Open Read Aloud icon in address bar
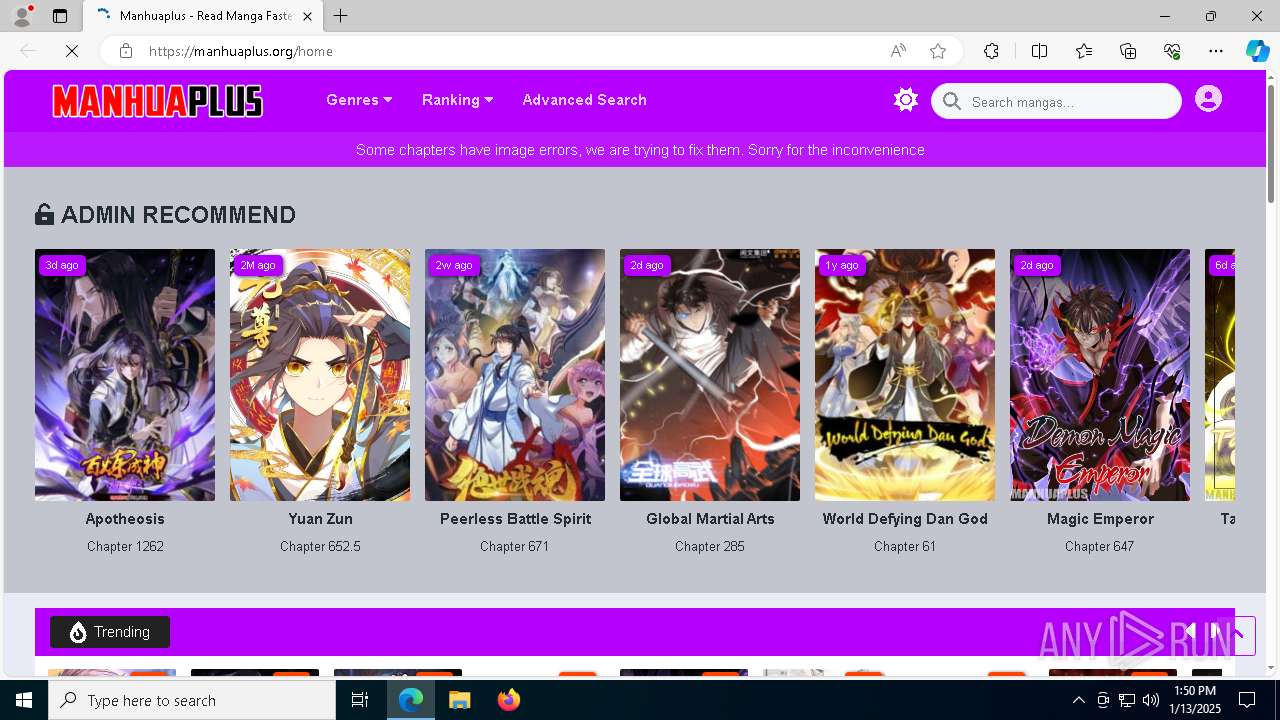 click(898, 51)
